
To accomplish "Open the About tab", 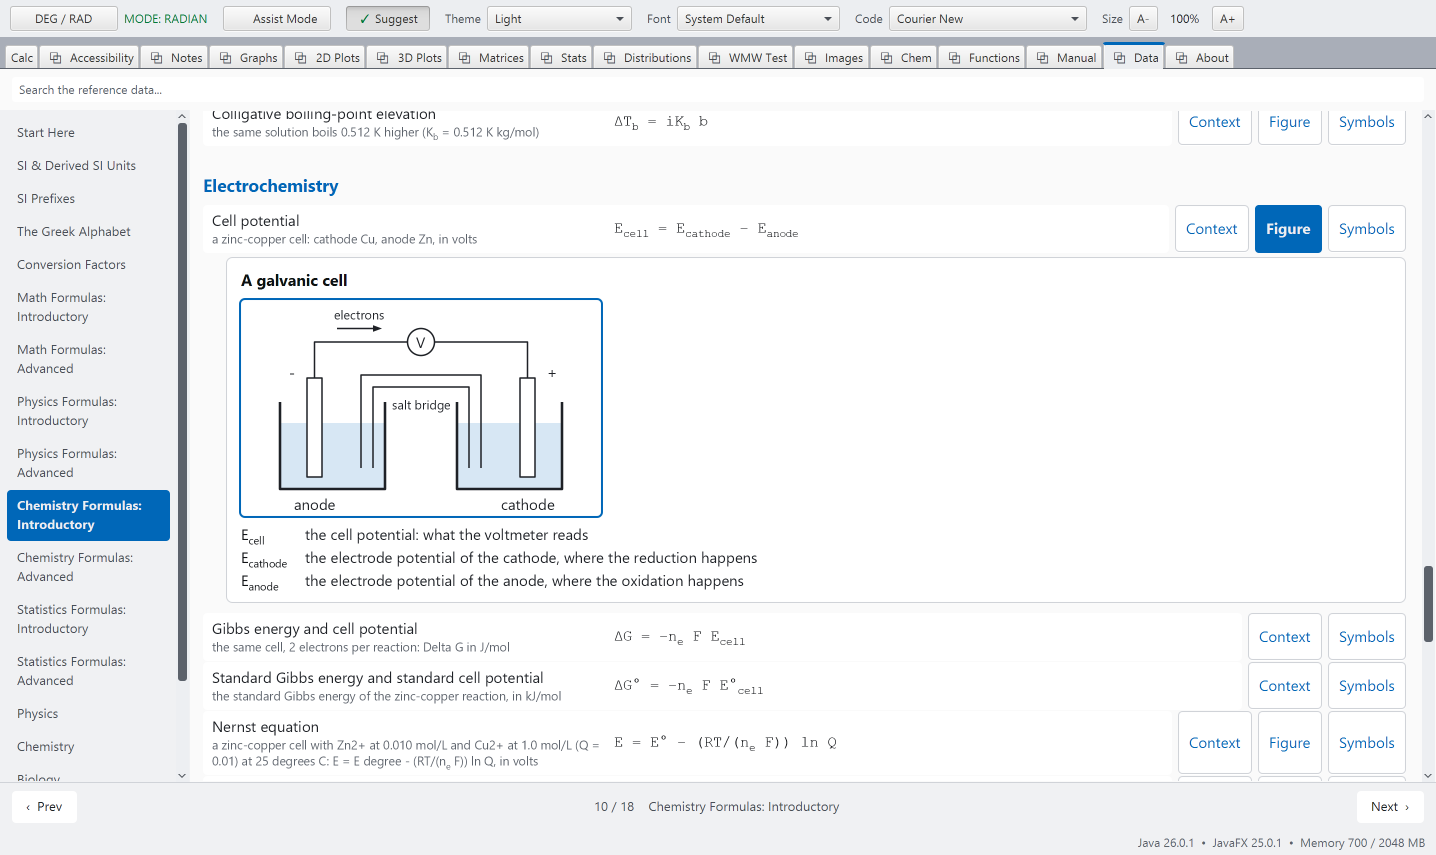I will (x=1200, y=58).
